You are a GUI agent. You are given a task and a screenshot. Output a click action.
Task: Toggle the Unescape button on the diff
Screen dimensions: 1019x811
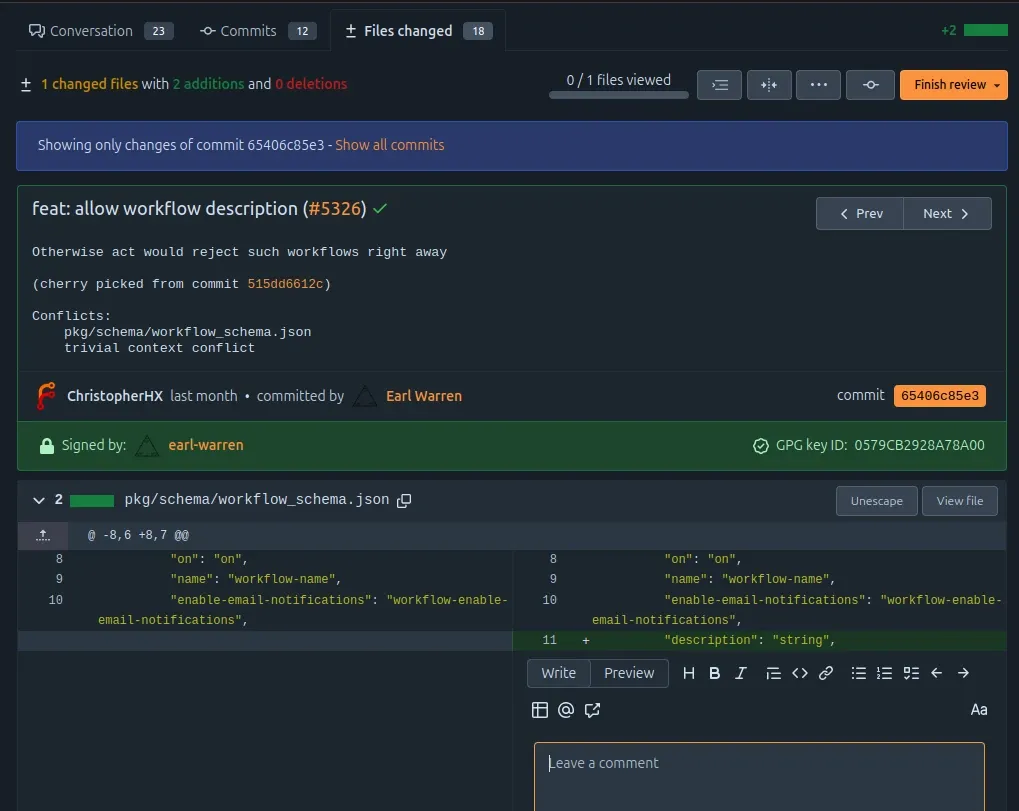pyautogui.click(x=876, y=500)
